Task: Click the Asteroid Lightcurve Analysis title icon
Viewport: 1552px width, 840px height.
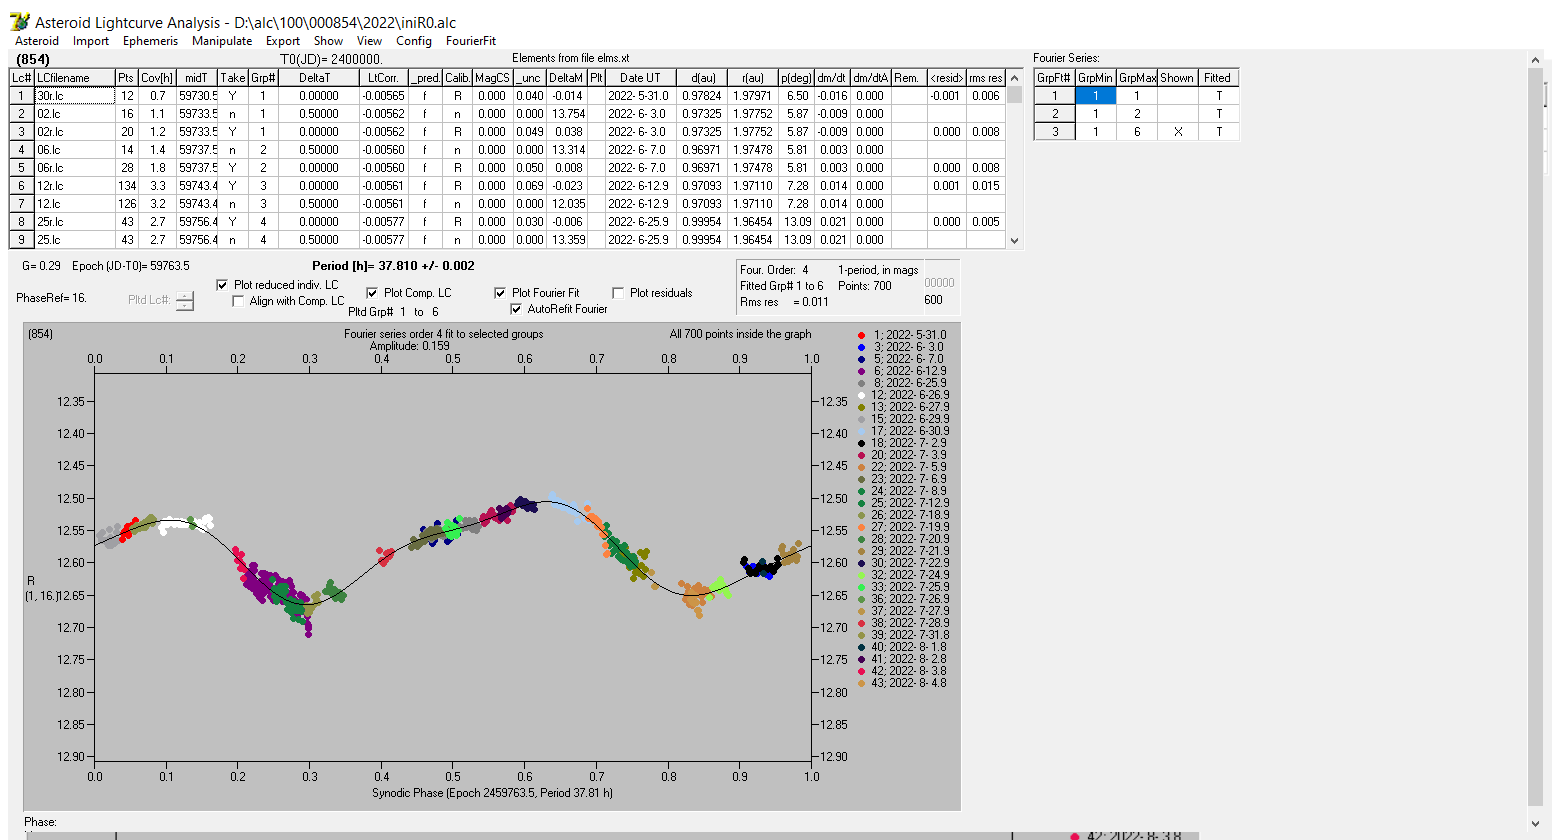Action: 19,22
